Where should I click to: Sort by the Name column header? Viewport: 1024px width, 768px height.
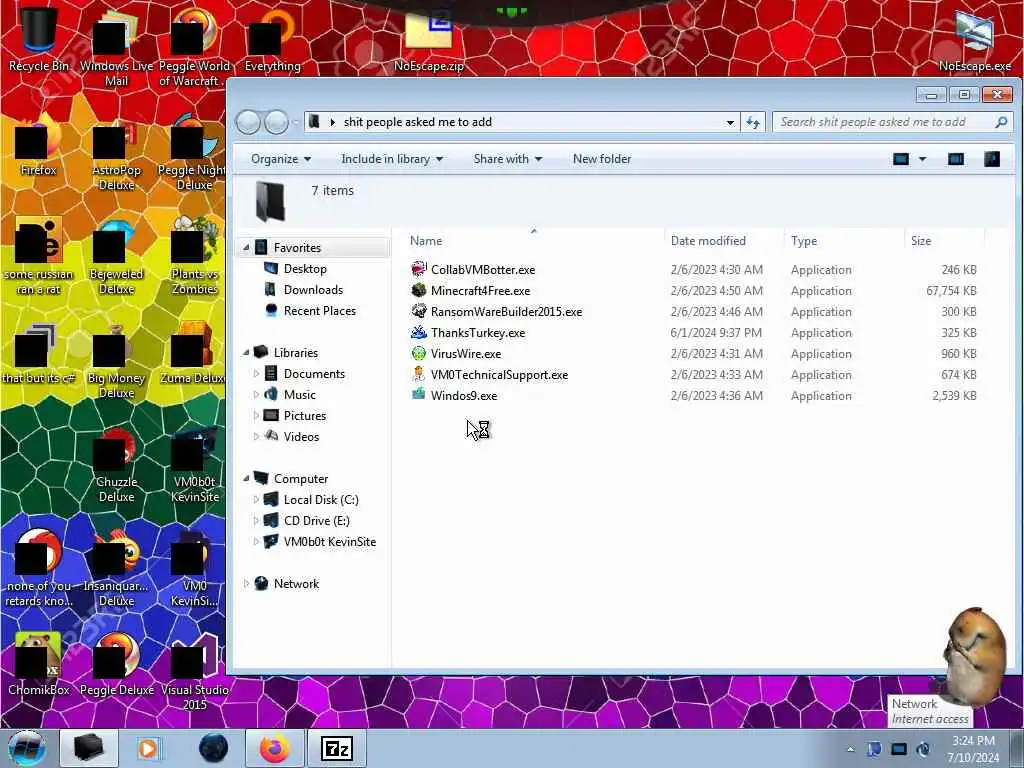click(x=534, y=240)
